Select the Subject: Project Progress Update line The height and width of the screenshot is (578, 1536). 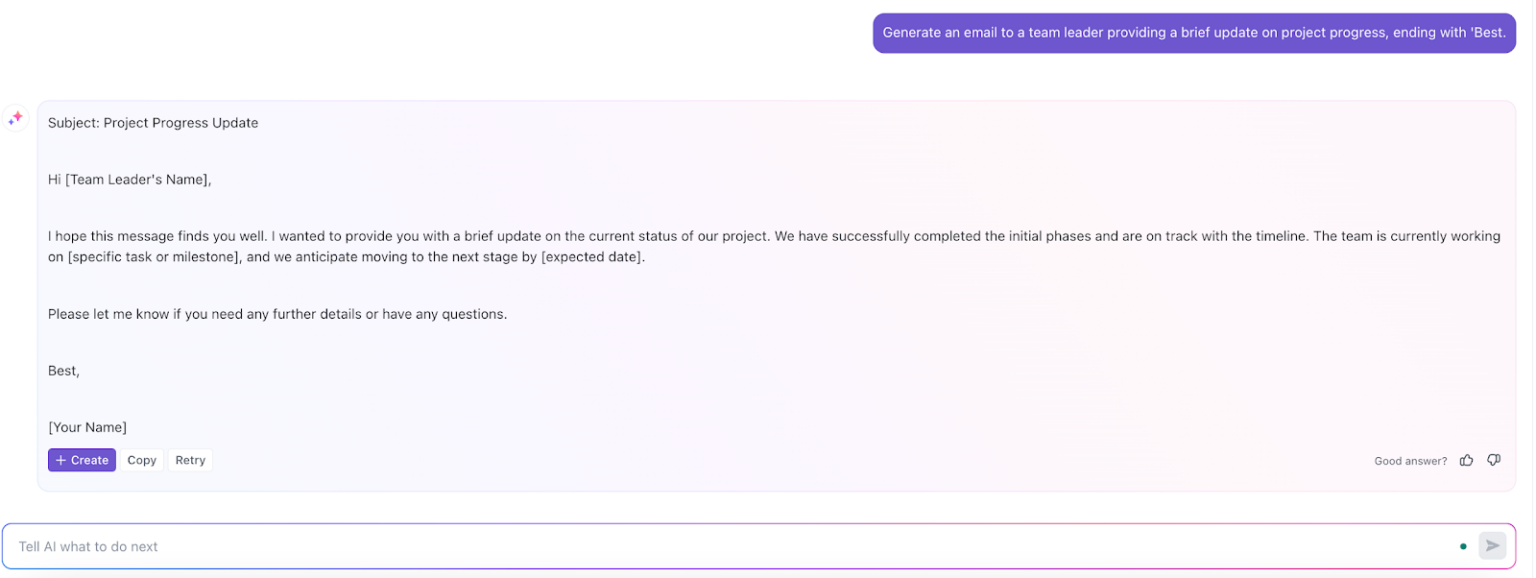[153, 122]
